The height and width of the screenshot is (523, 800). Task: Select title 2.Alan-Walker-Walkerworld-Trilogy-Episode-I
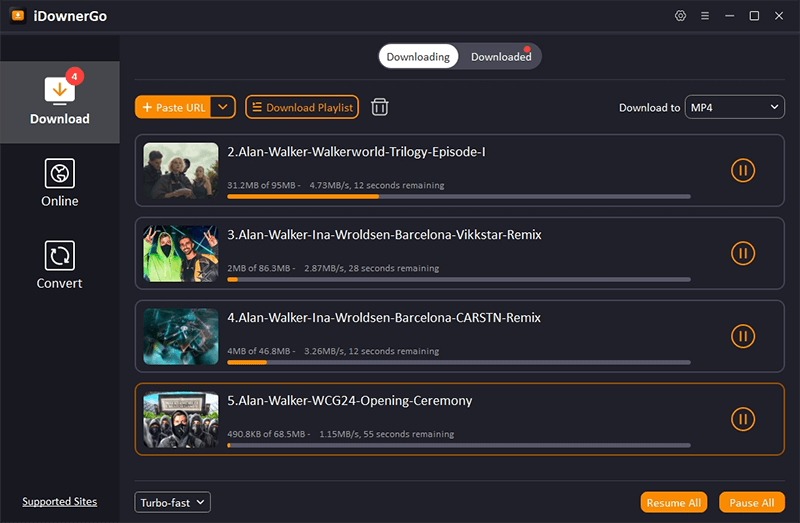[x=357, y=152]
